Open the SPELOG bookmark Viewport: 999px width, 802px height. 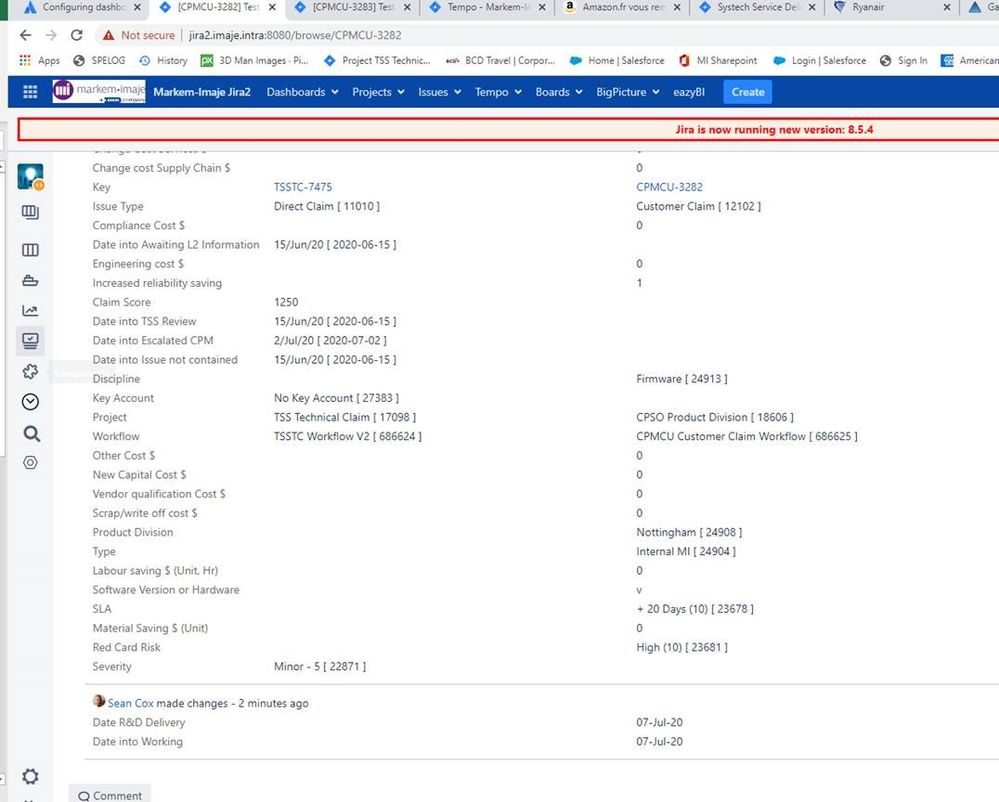(99, 61)
